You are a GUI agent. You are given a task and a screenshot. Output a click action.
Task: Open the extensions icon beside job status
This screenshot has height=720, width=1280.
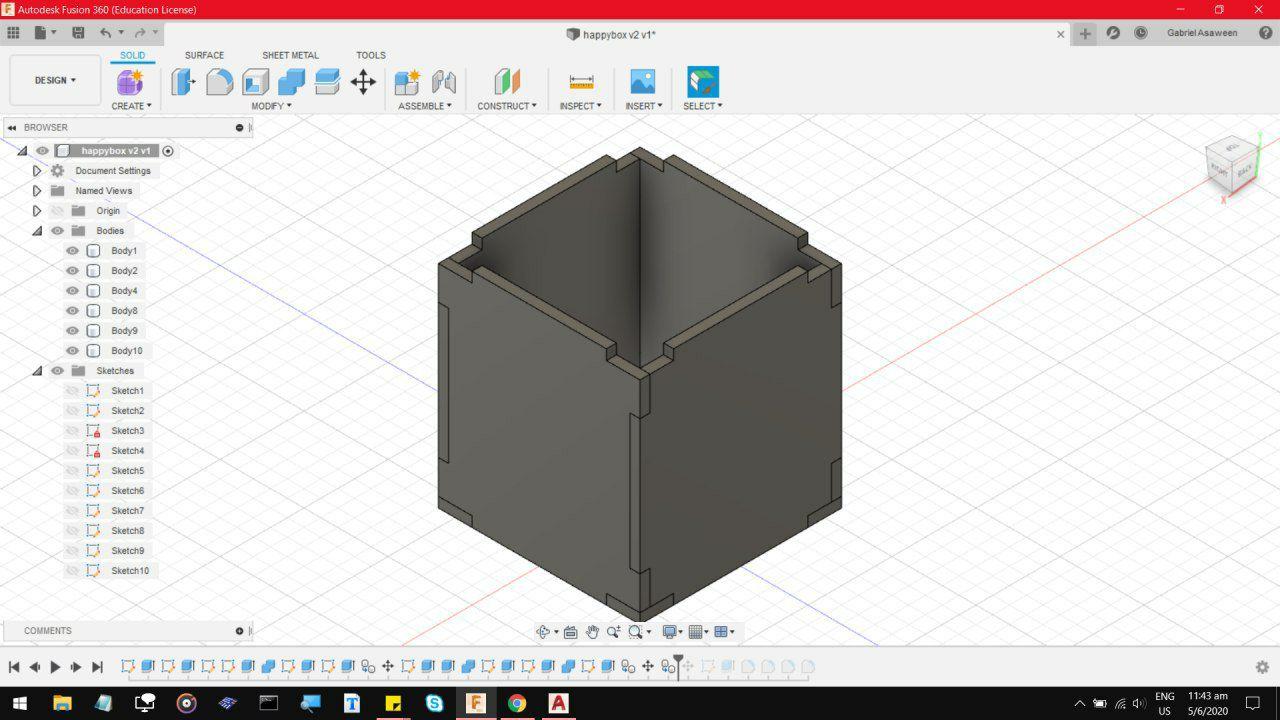point(1113,33)
